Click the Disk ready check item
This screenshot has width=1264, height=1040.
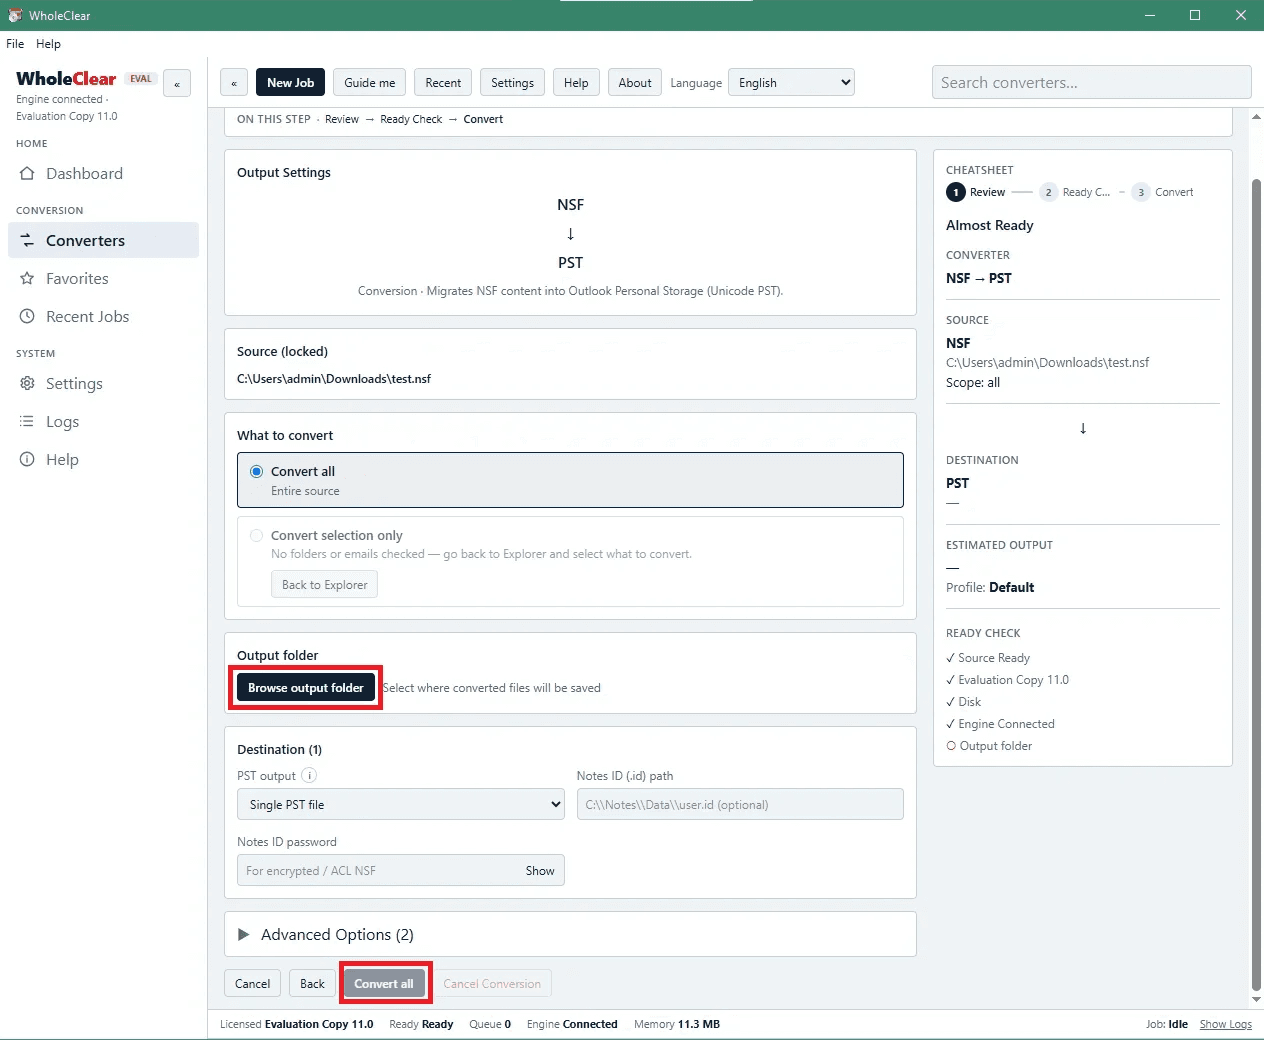[x=964, y=702]
